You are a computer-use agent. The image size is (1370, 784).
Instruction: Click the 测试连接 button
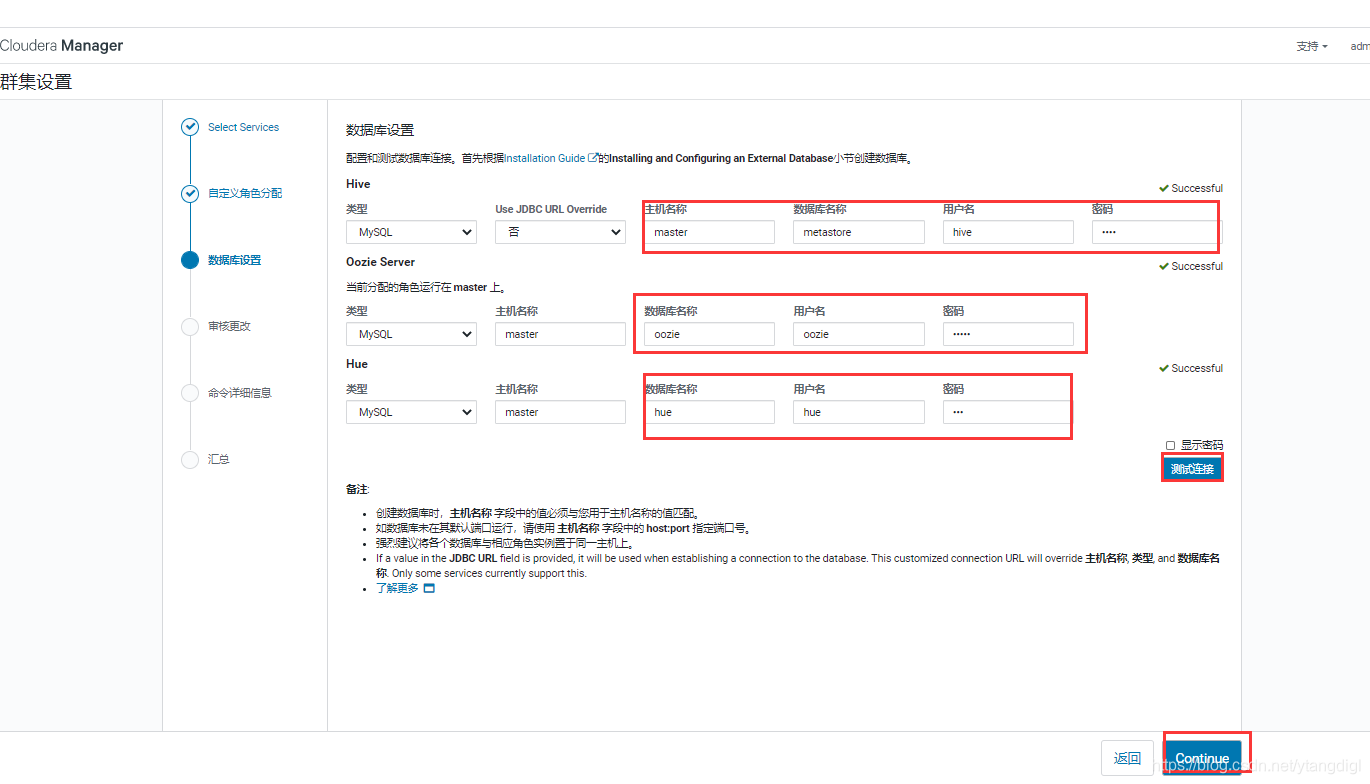1192,468
